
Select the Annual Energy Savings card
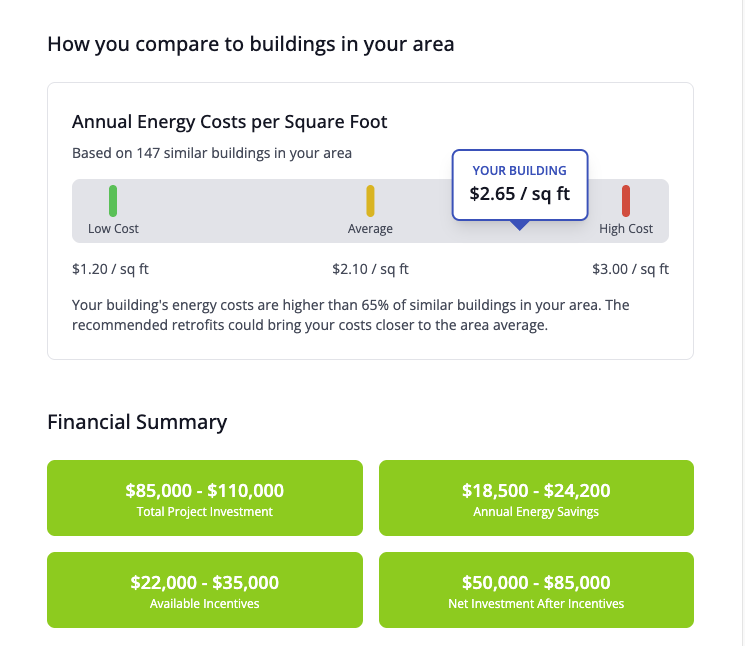click(535, 498)
